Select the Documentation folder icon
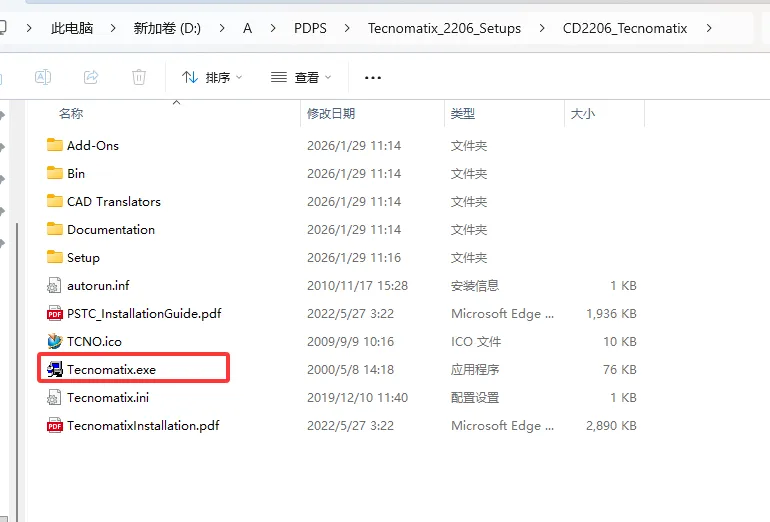The width and height of the screenshot is (770, 522). coord(55,229)
